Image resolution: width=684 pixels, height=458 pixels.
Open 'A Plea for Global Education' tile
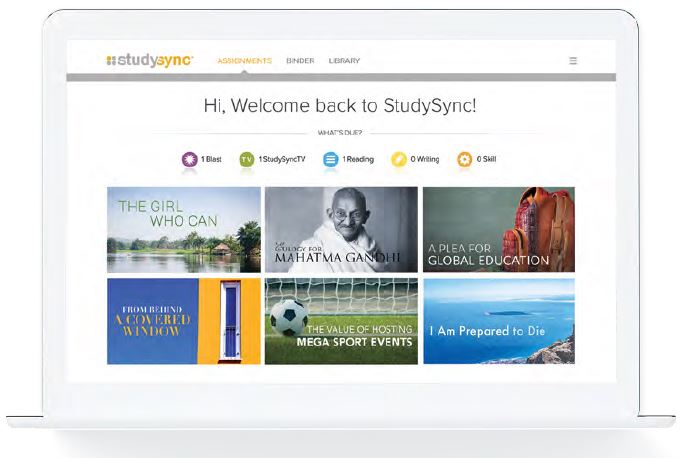tap(499, 230)
